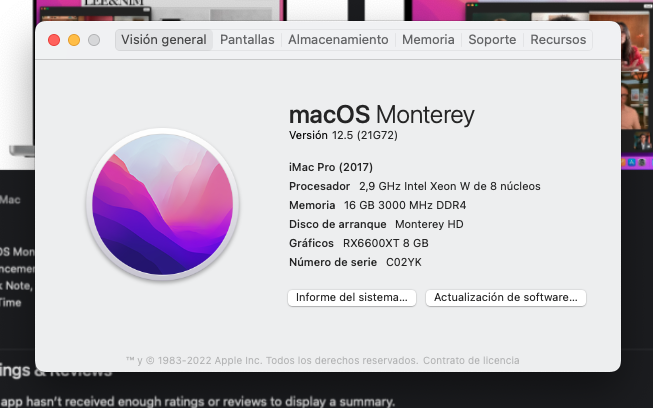Open the Pantallas tab
The height and width of the screenshot is (408, 653).
[247, 40]
